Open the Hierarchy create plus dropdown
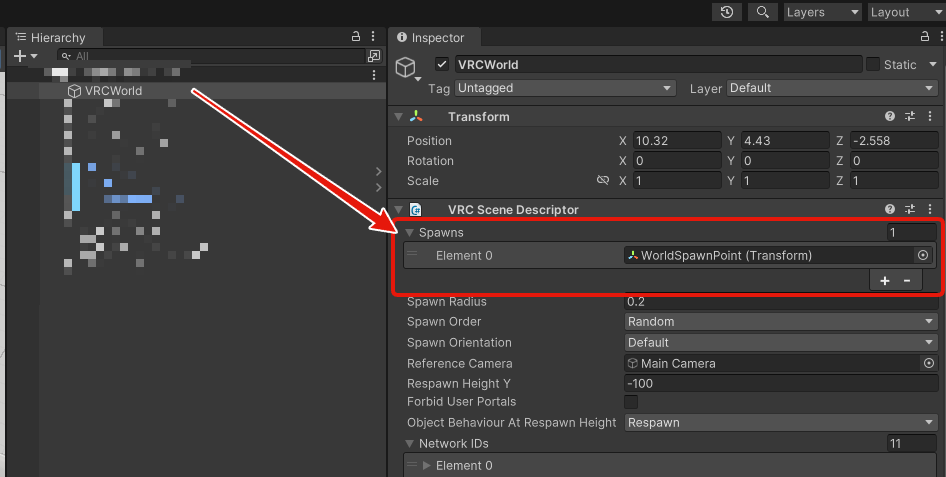Viewport: 946px width, 477px height. pyautogui.click(x=25, y=56)
